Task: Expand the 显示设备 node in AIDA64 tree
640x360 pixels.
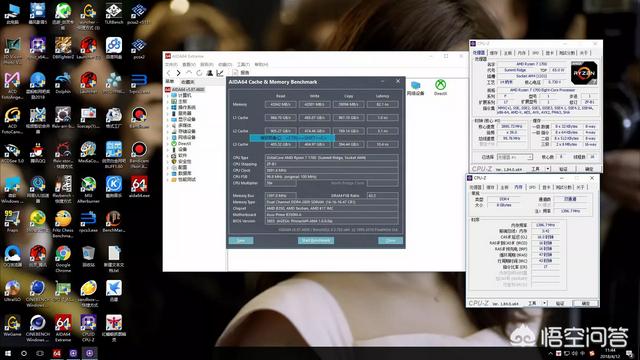Action: 167,119
